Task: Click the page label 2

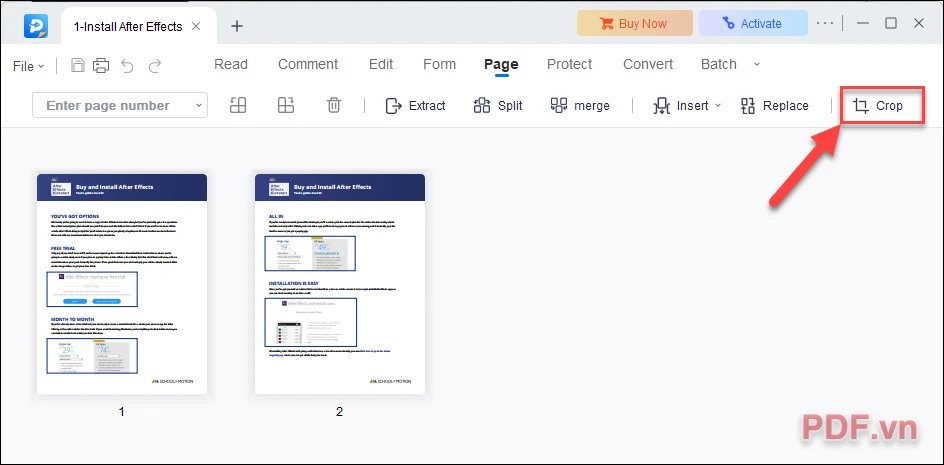Action: [x=340, y=412]
